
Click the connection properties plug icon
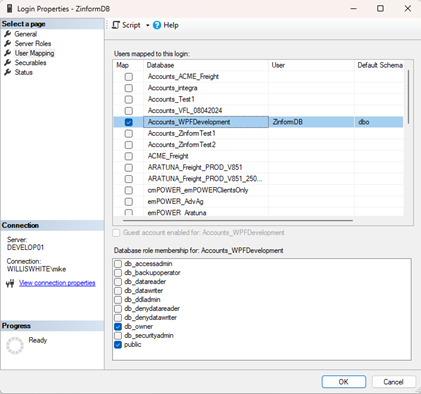10,283
